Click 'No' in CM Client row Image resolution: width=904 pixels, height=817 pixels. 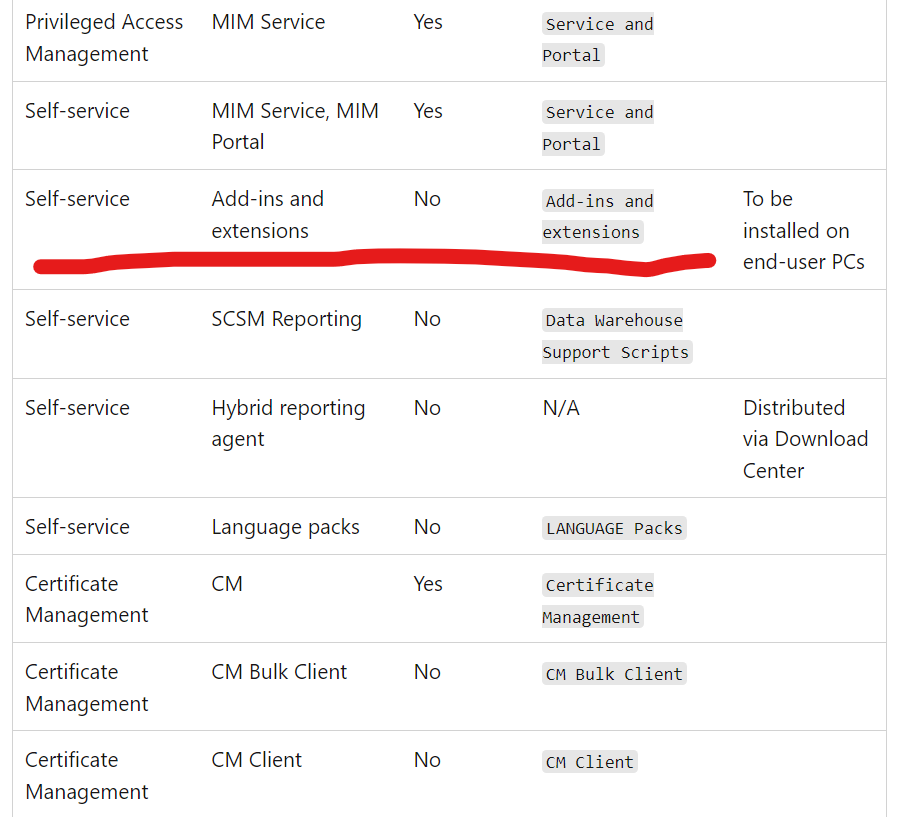click(427, 760)
